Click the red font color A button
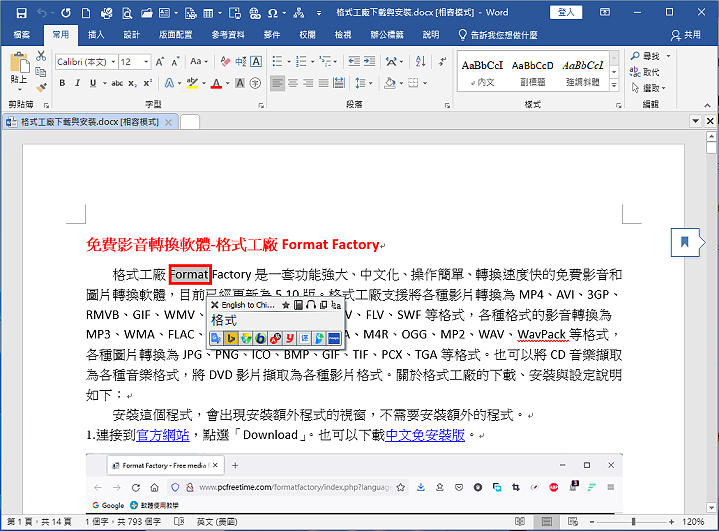Screen dimensions: 719x531 coord(216,83)
